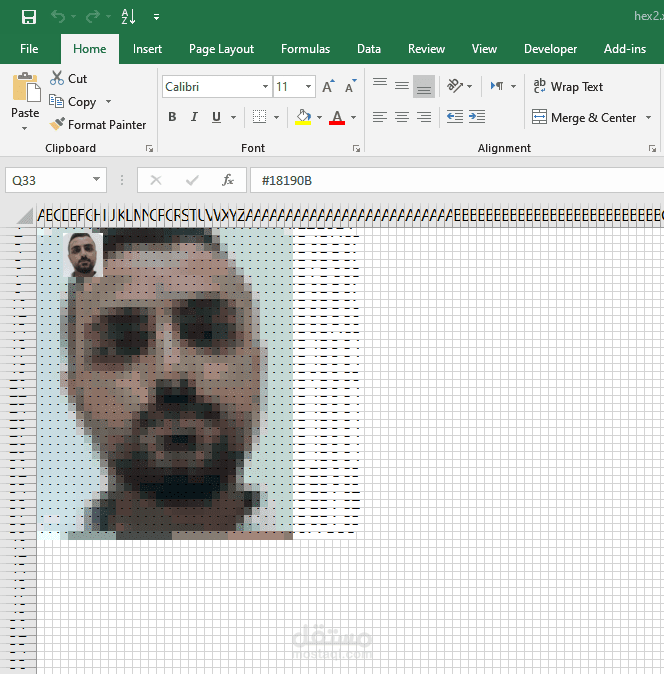Expand the Underline style arrow
This screenshot has width=664, height=674.
(233, 117)
